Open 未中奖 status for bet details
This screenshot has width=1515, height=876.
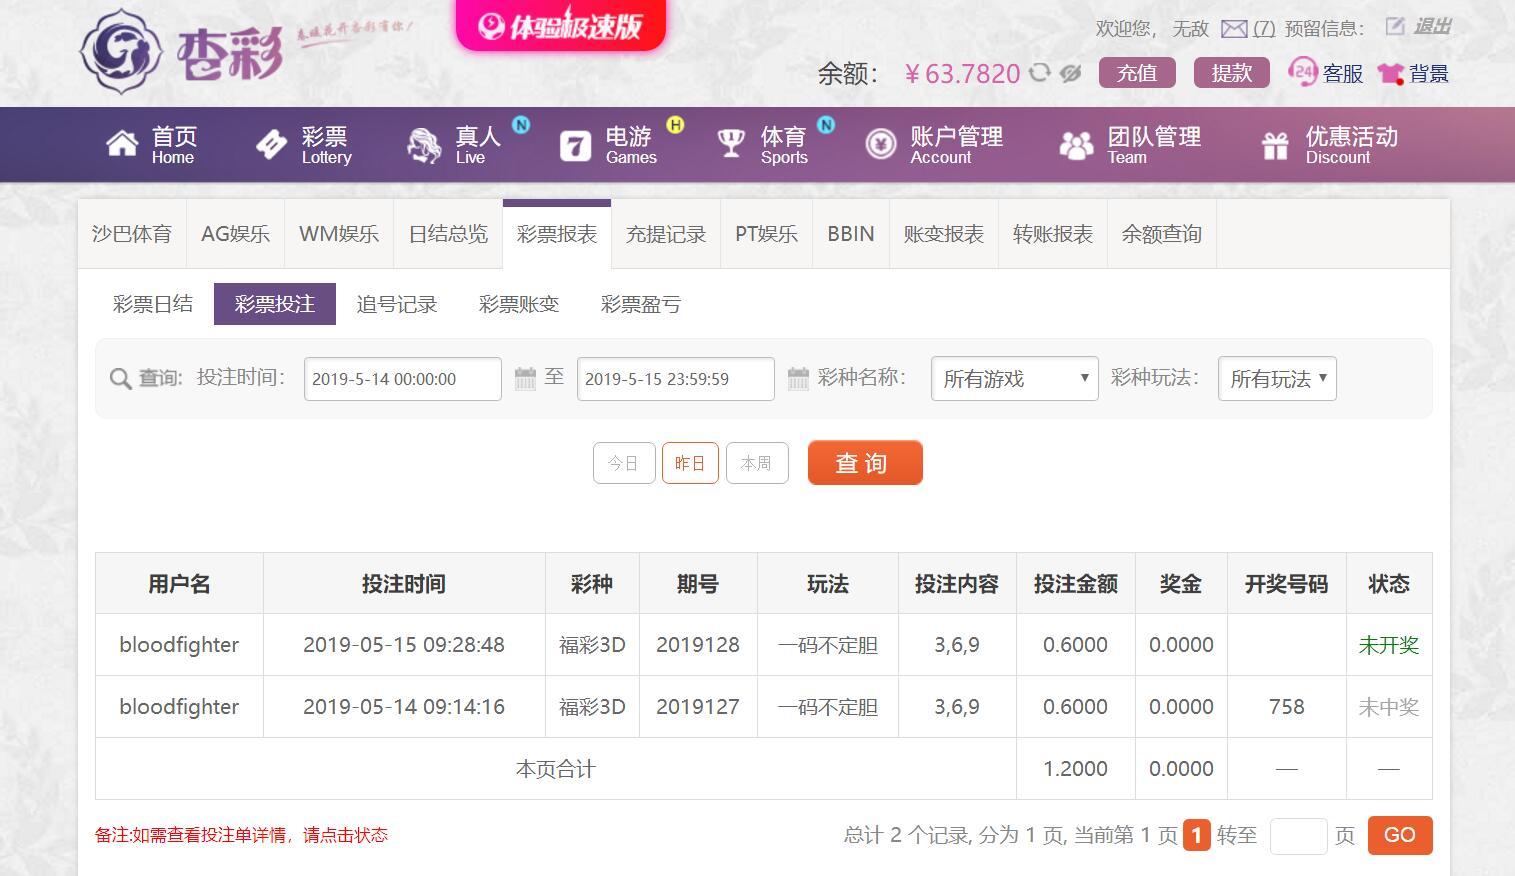(1388, 707)
